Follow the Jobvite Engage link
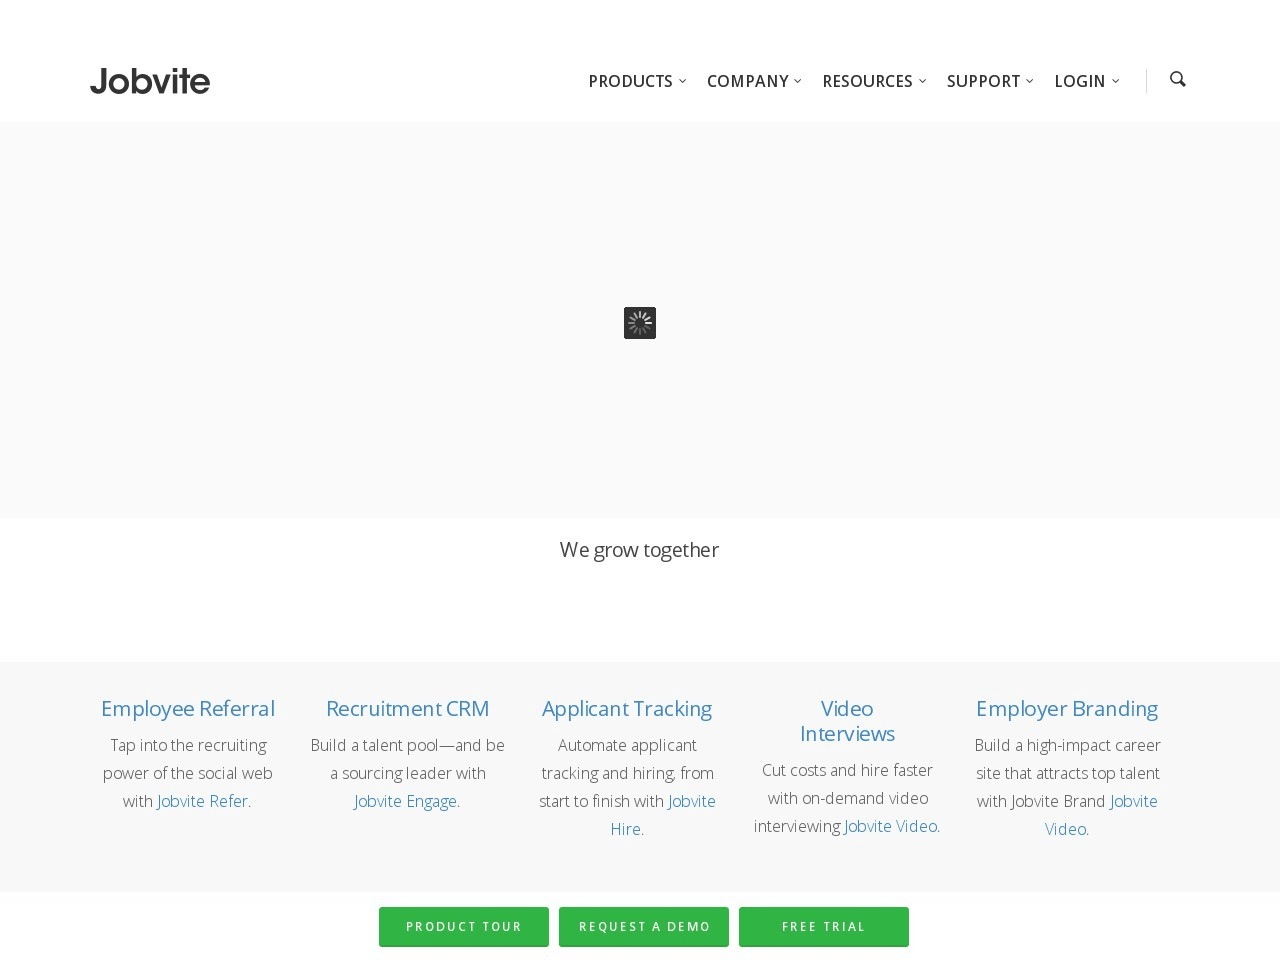The height and width of the screenshot is (960, 1280). coord(407,801)
